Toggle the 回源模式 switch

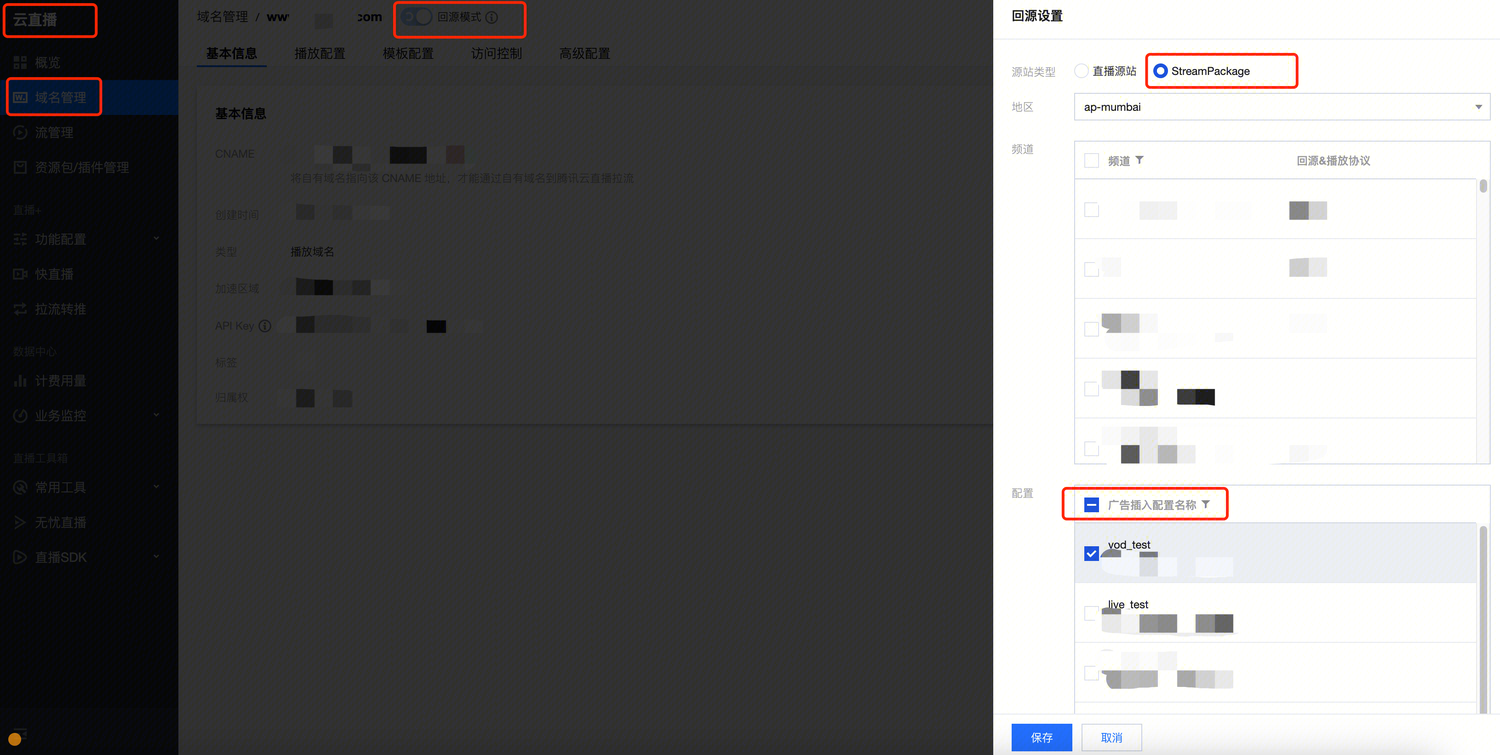tap(417, 17)
